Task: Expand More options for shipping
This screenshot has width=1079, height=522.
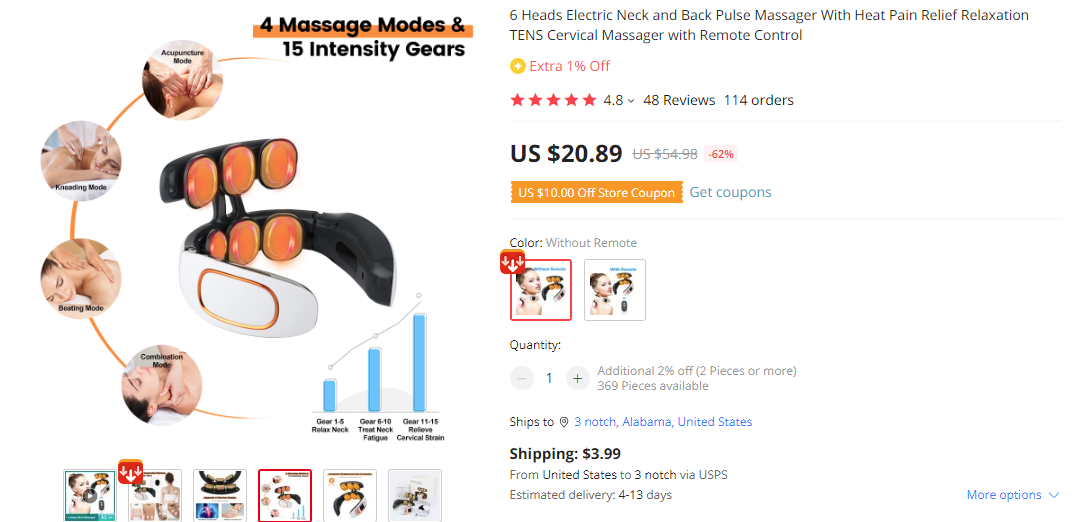Action: [x=1013, y=495]
